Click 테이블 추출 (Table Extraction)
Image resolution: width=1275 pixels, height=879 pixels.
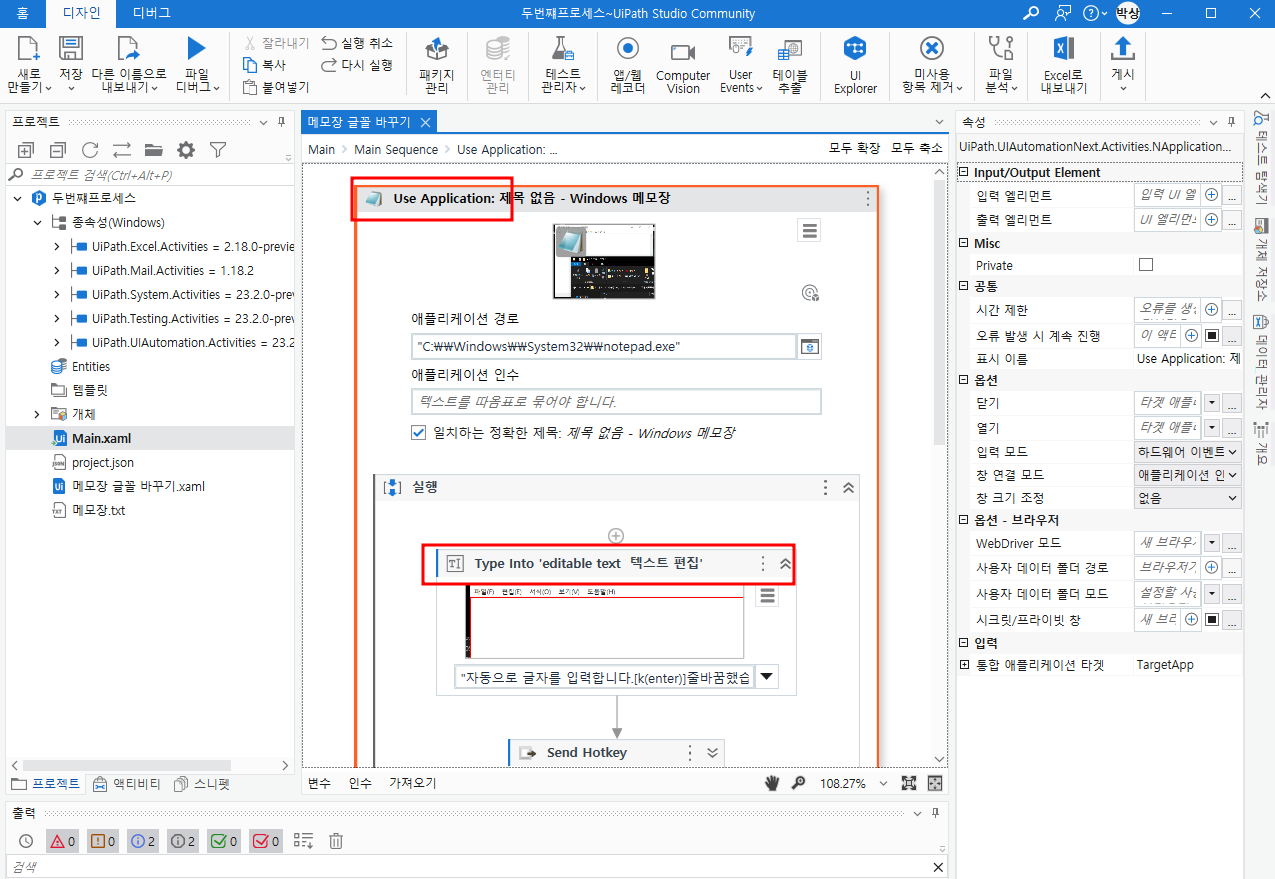click(x=790, y=66)
